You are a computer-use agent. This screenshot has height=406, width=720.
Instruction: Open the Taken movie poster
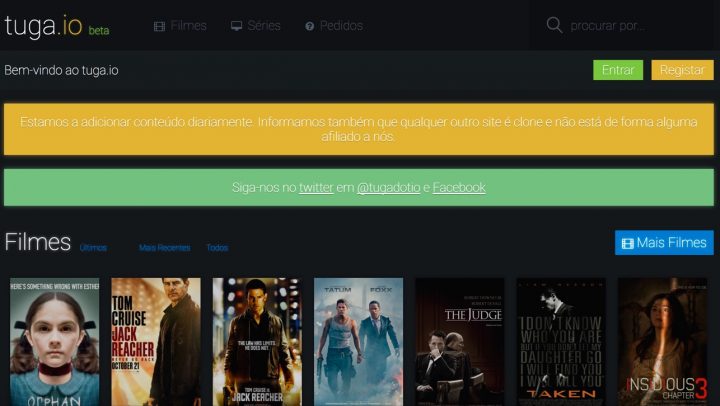point(561,342)
